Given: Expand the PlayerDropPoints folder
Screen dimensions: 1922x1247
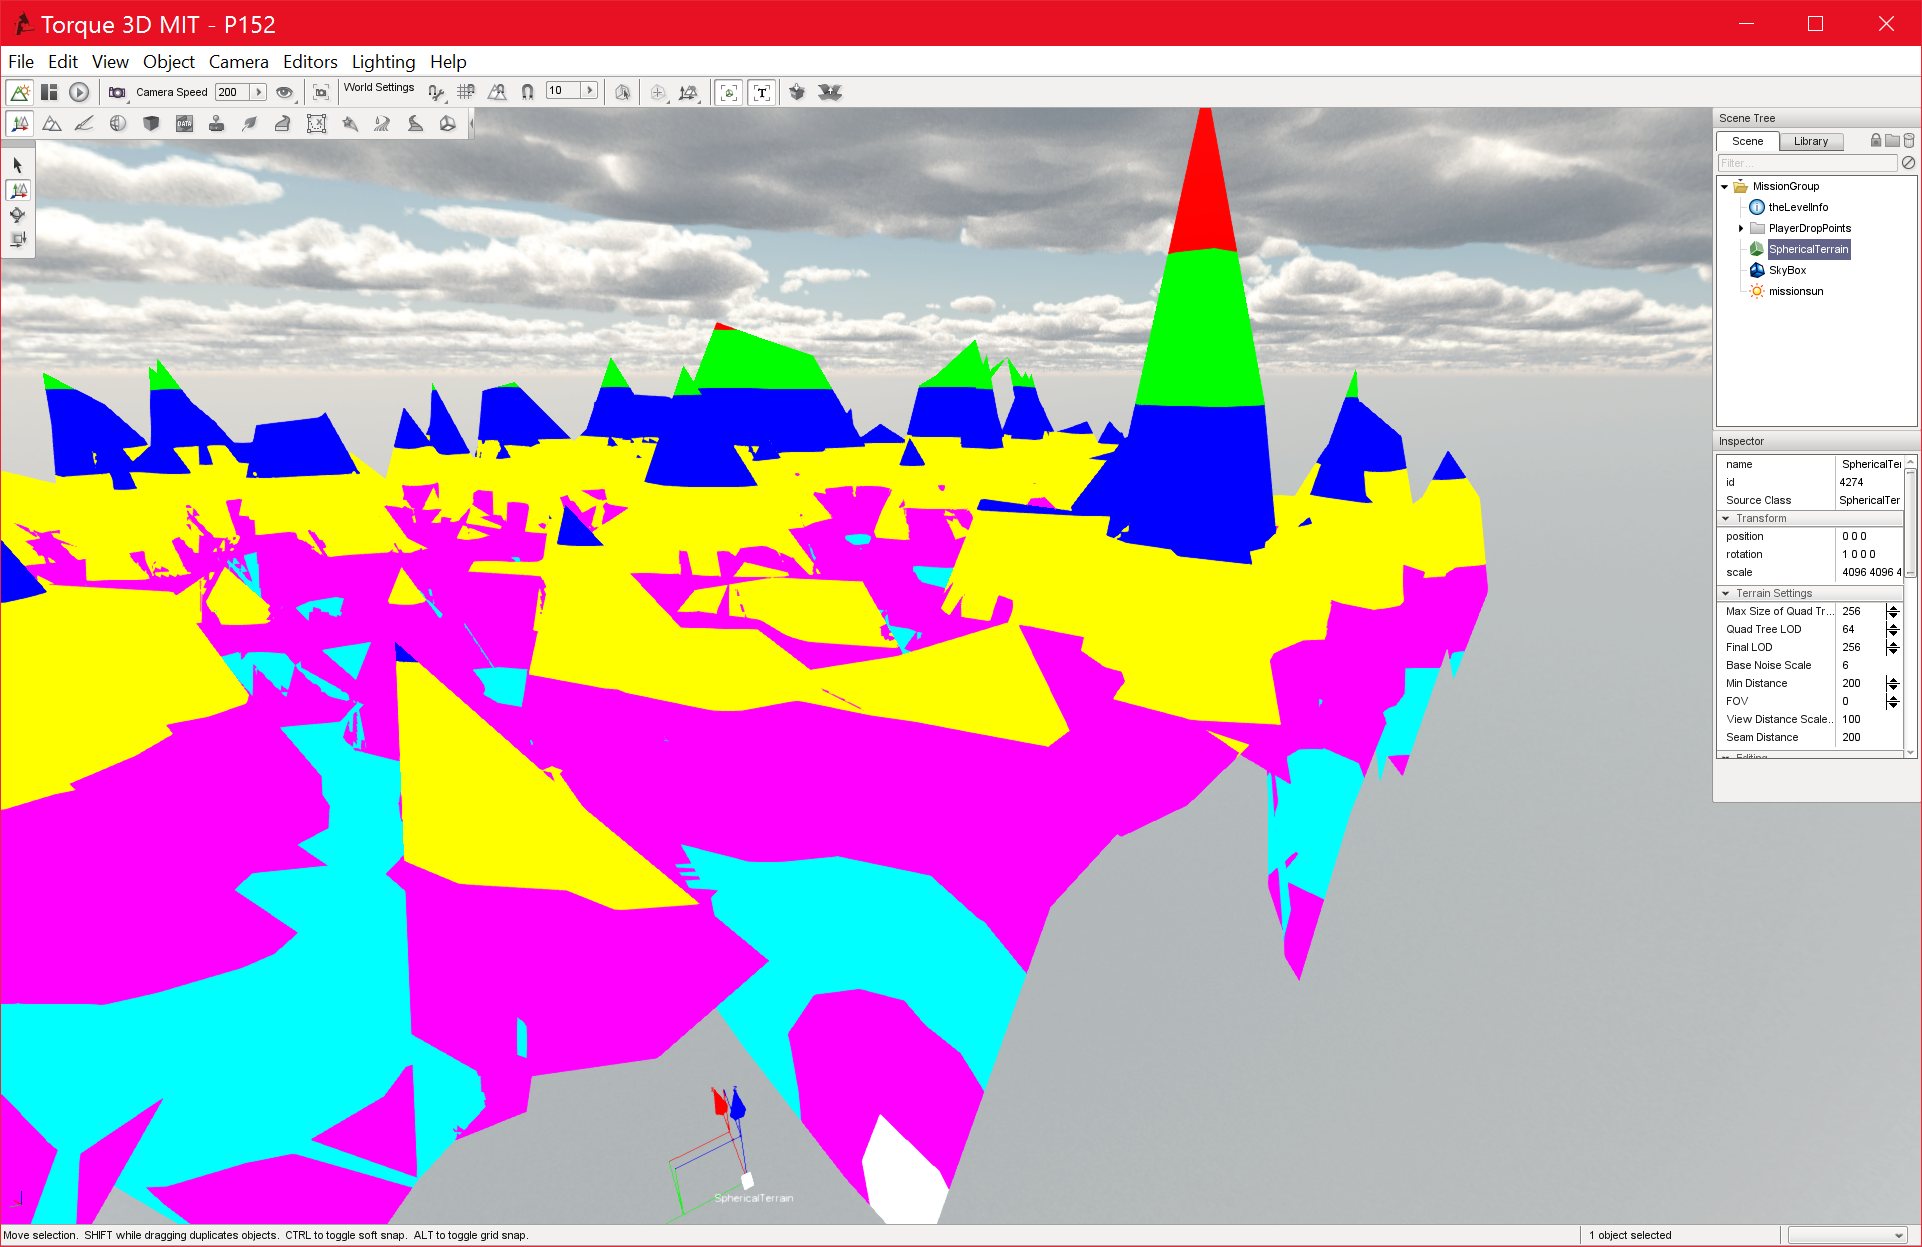Looking at the screenshot, I should pos(1741,229).
